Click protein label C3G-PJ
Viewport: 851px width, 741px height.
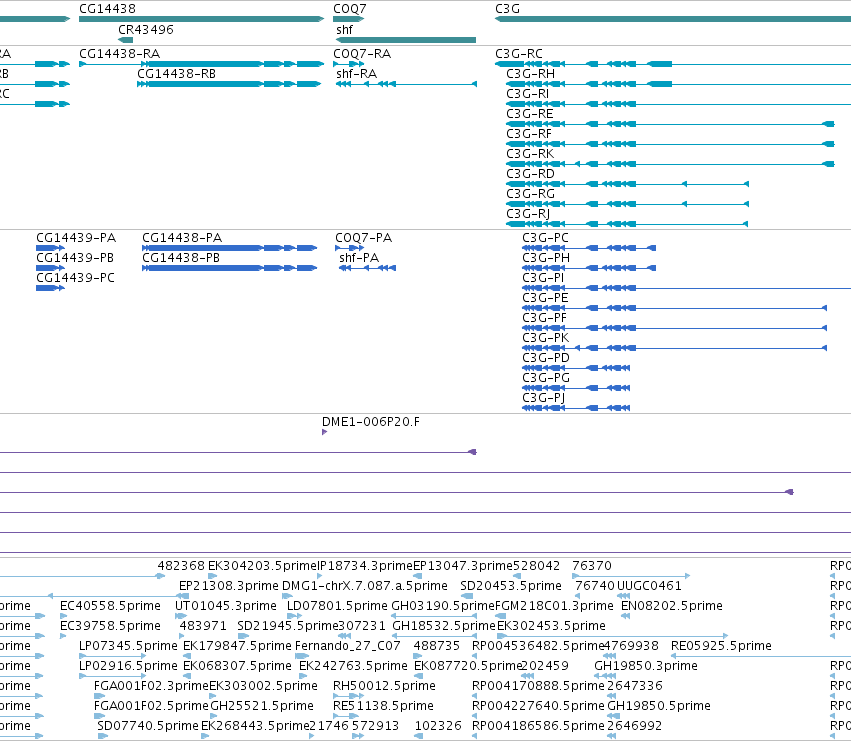coord(544,398)
